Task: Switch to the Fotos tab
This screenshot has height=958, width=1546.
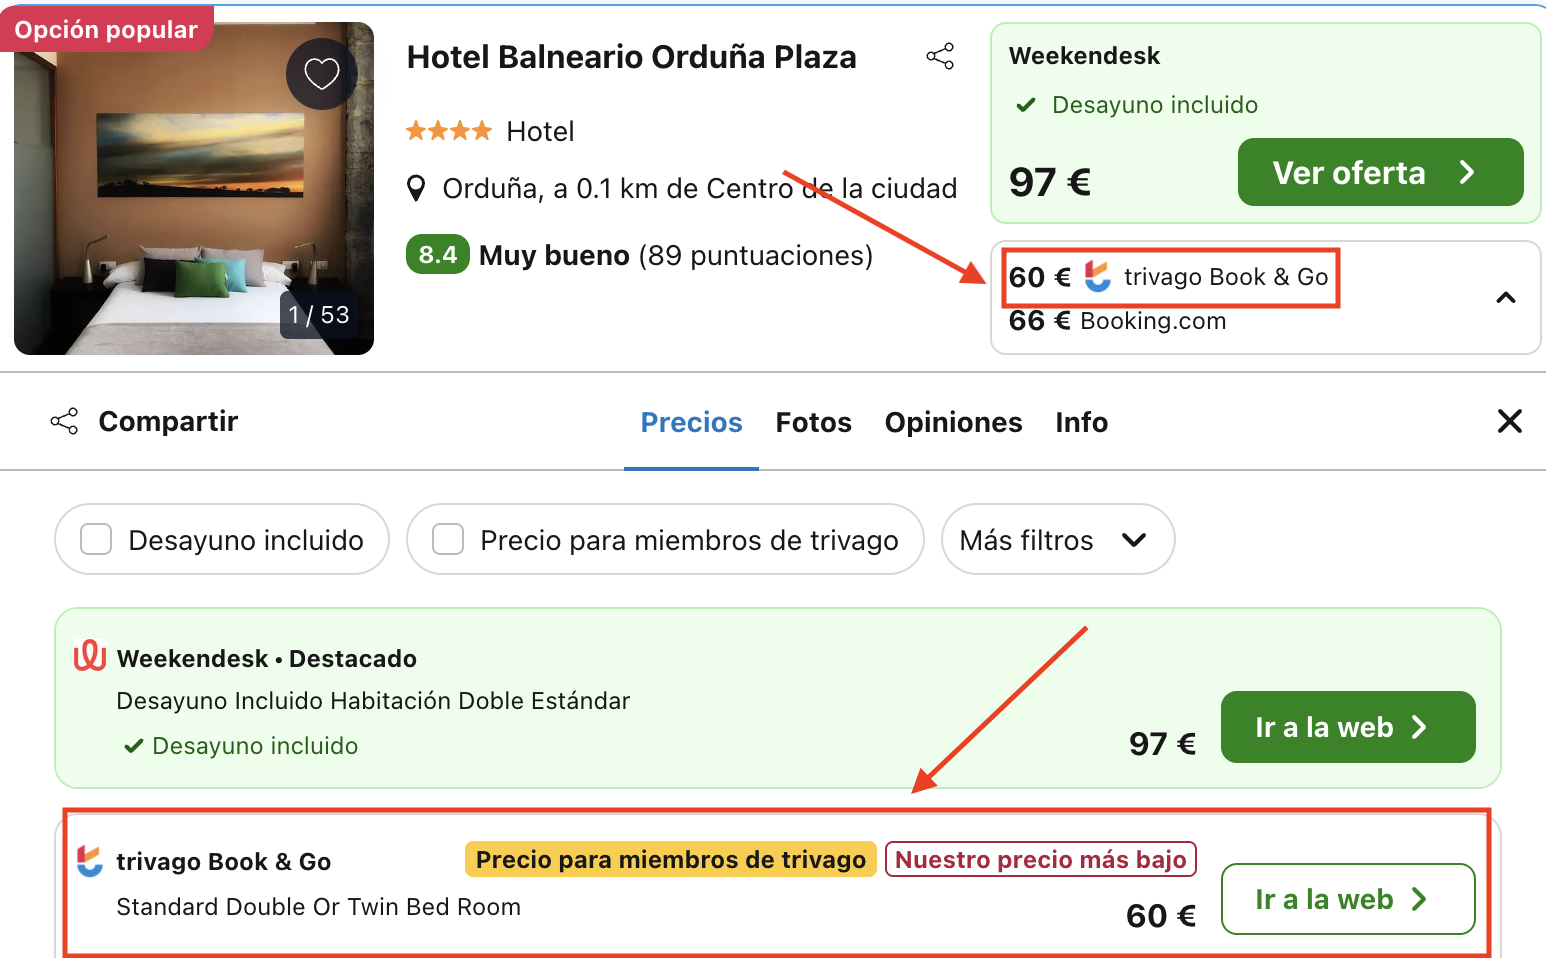Action: click(x=813, y=422)
